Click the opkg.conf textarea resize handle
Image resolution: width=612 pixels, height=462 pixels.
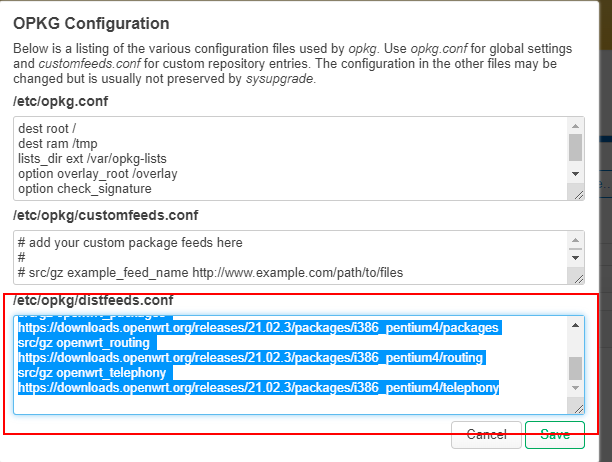coord(579,195)
